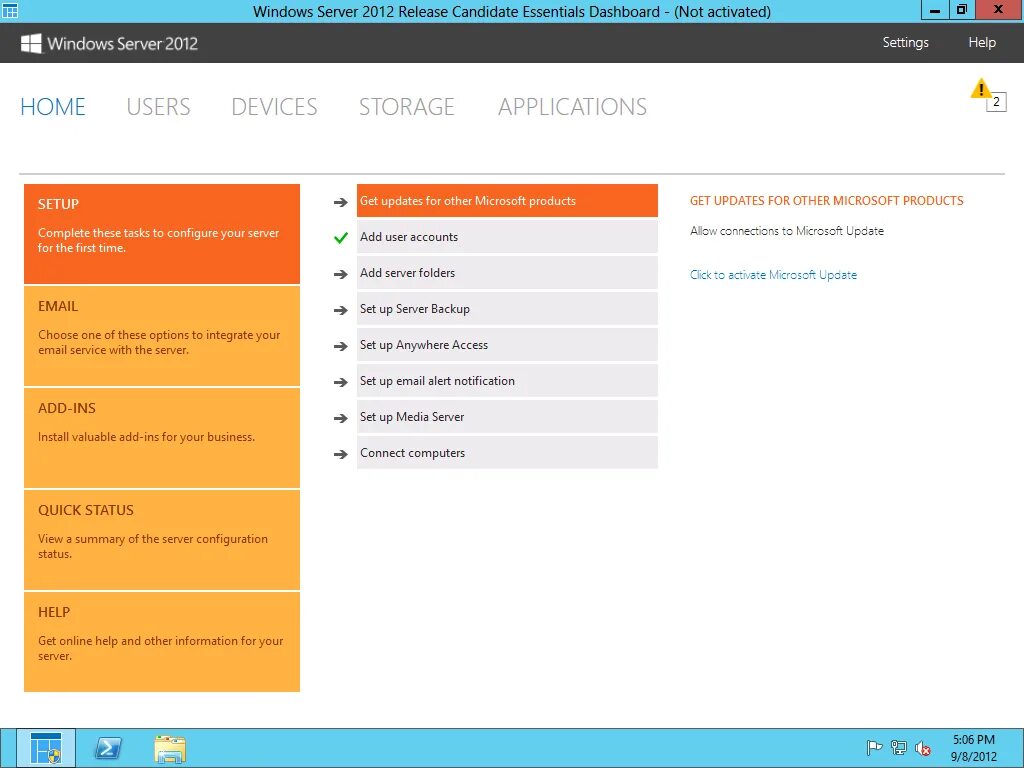Open Settings in the top bar
Viewport: 1024px width, 768px height.
(x=905, y=42)
